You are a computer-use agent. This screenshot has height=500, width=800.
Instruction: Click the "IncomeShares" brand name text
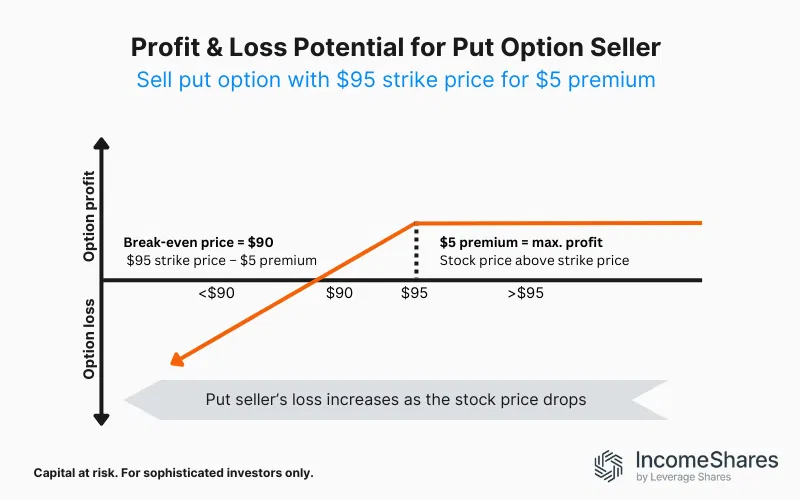[707, 459]
